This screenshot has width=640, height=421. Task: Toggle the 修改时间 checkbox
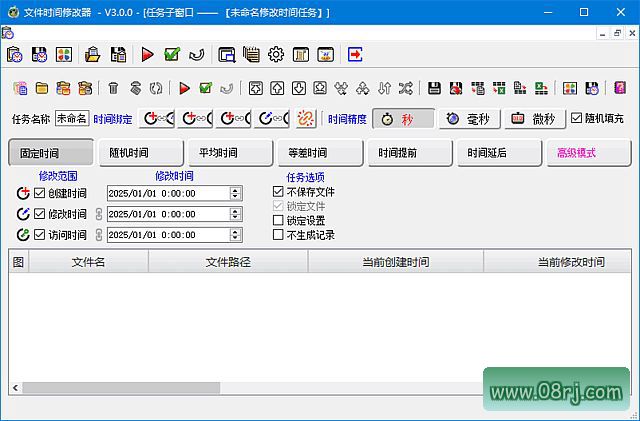click(x=39, y=214)
